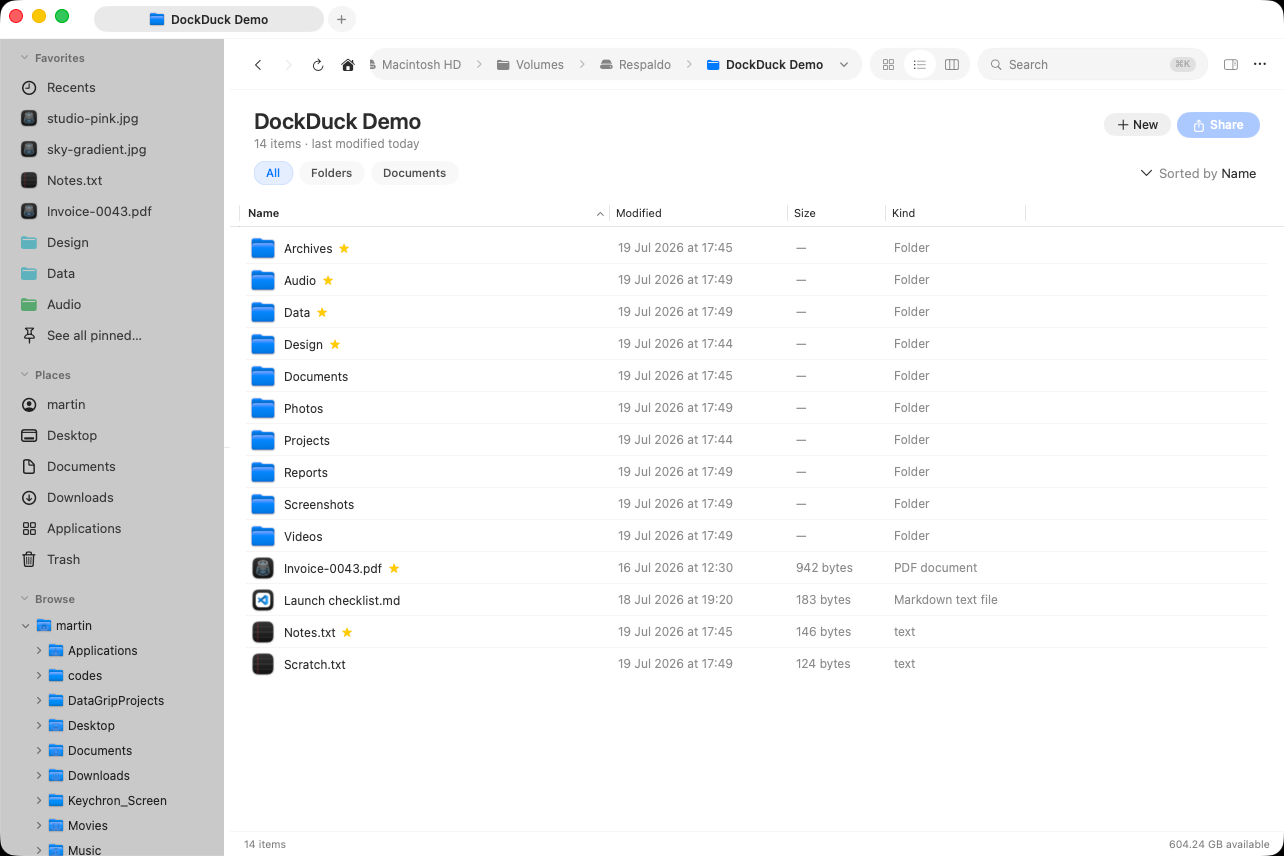Collapse the martin tree node
This screenshot has height=856, width=1284.
pyautogui.click(x=25, y=626)
